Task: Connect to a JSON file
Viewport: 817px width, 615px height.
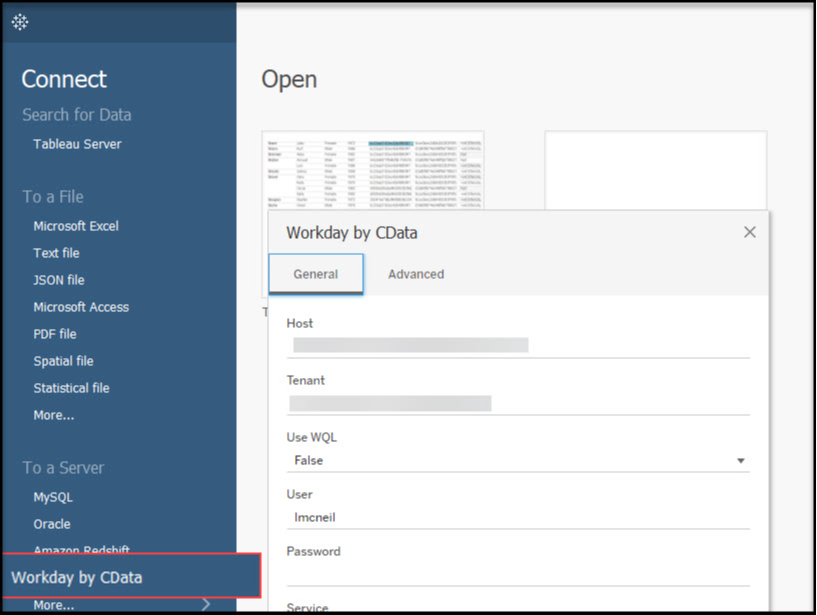Action: point(59,280)
